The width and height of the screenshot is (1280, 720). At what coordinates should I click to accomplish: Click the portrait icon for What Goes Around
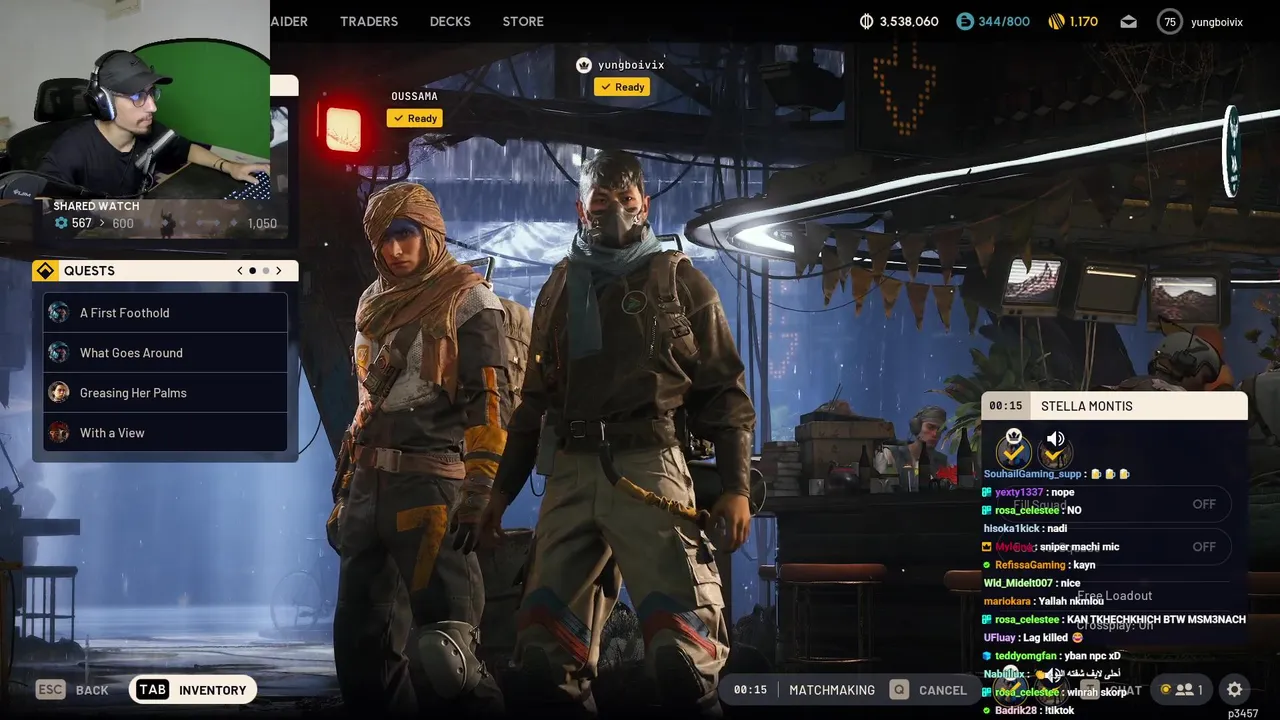59,353
